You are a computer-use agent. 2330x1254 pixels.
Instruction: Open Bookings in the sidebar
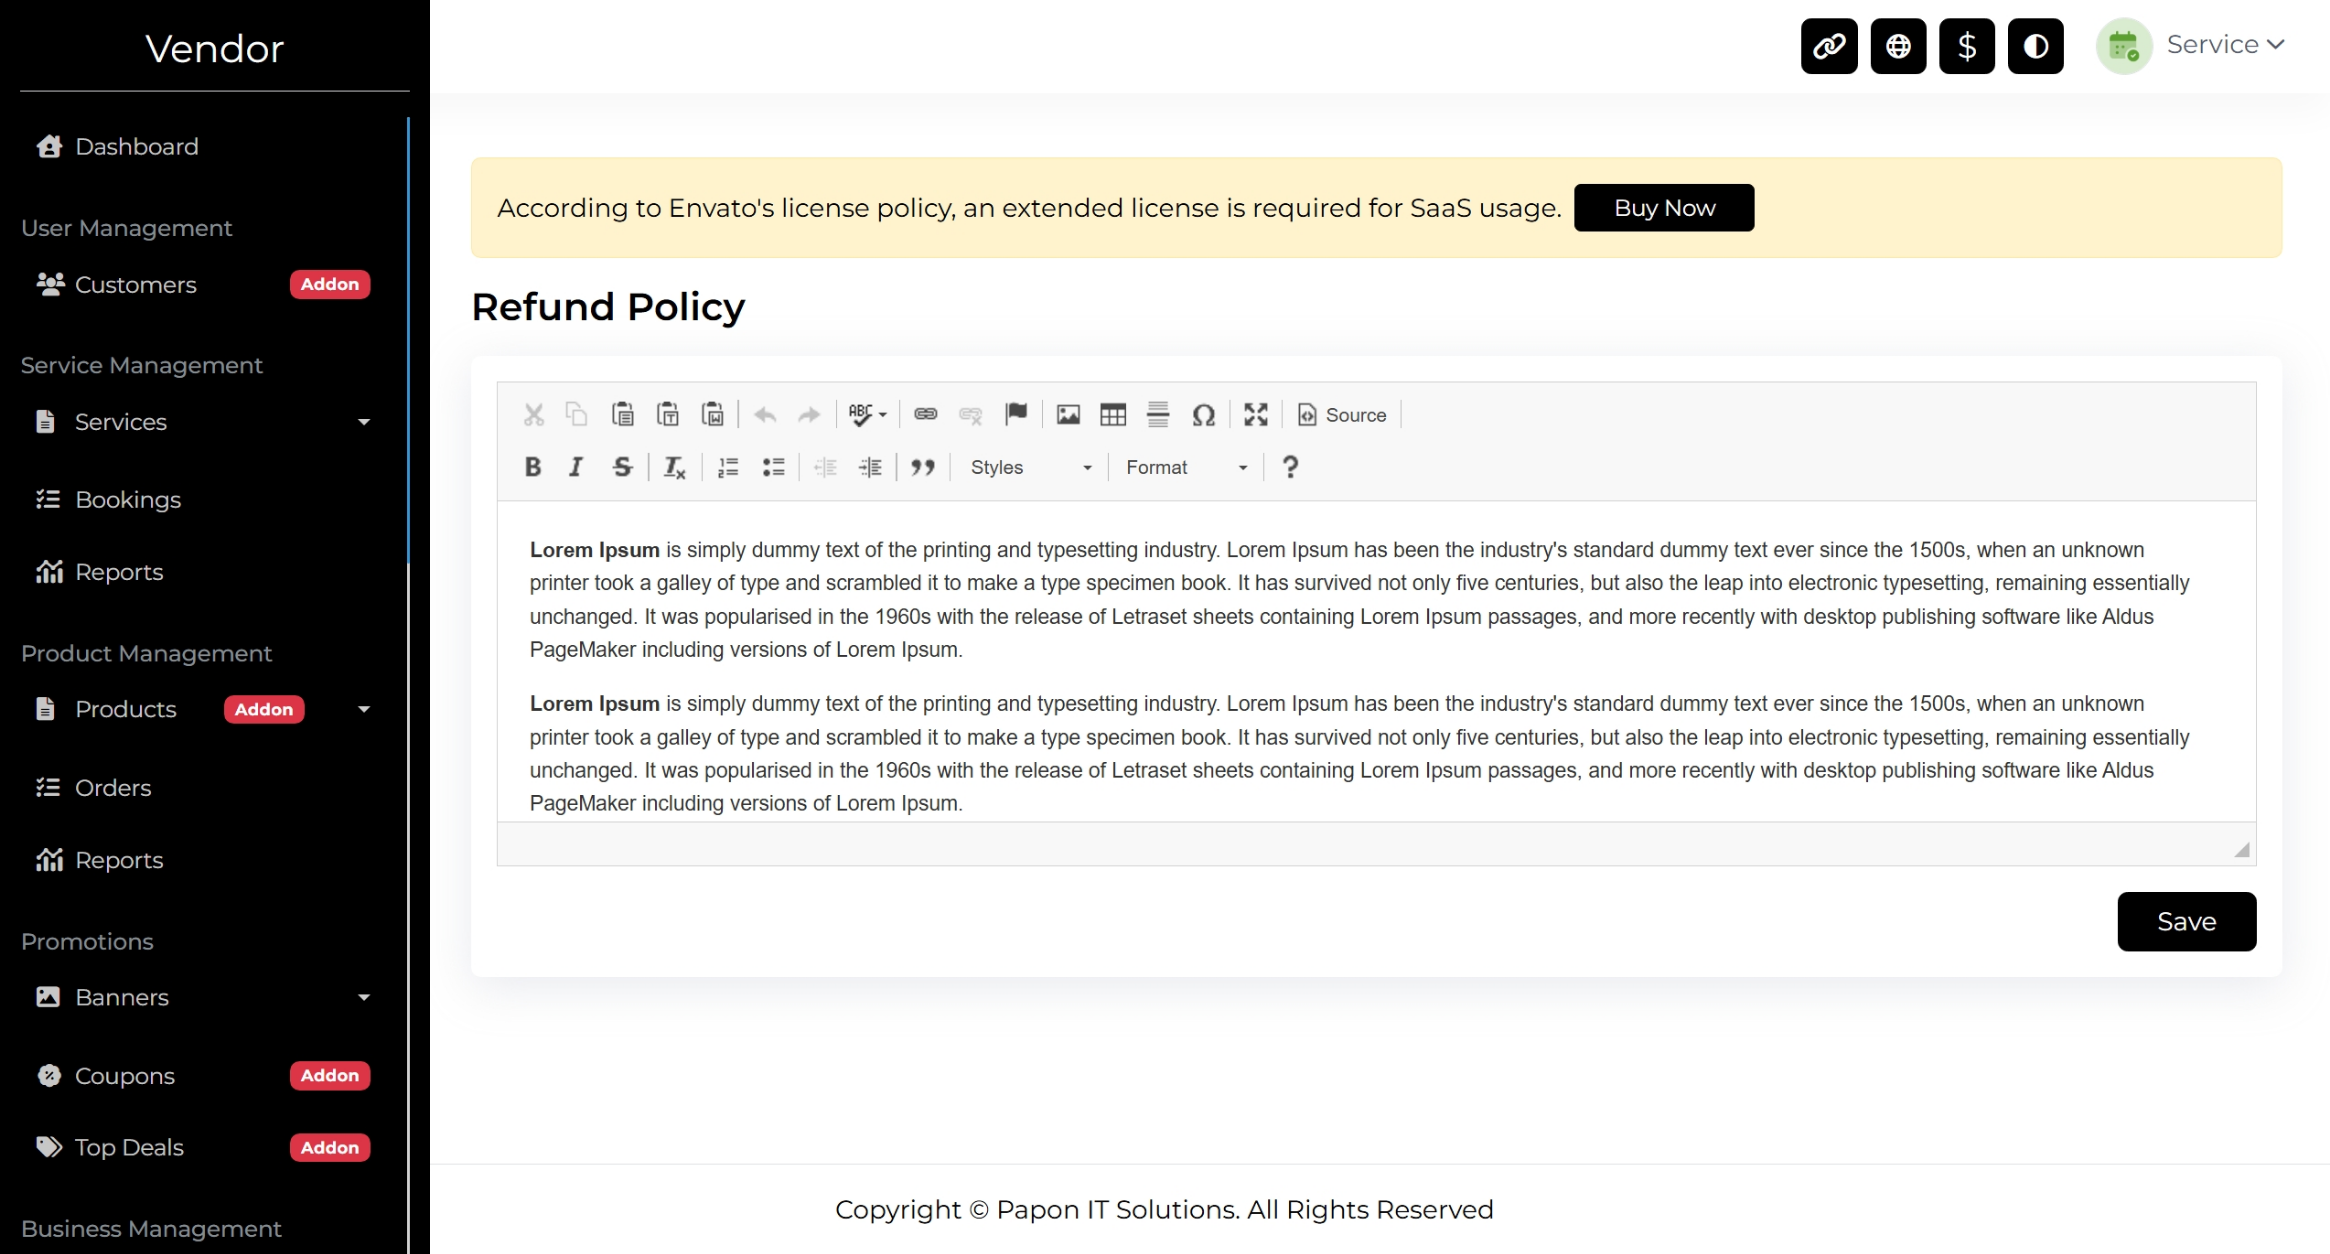128,499
